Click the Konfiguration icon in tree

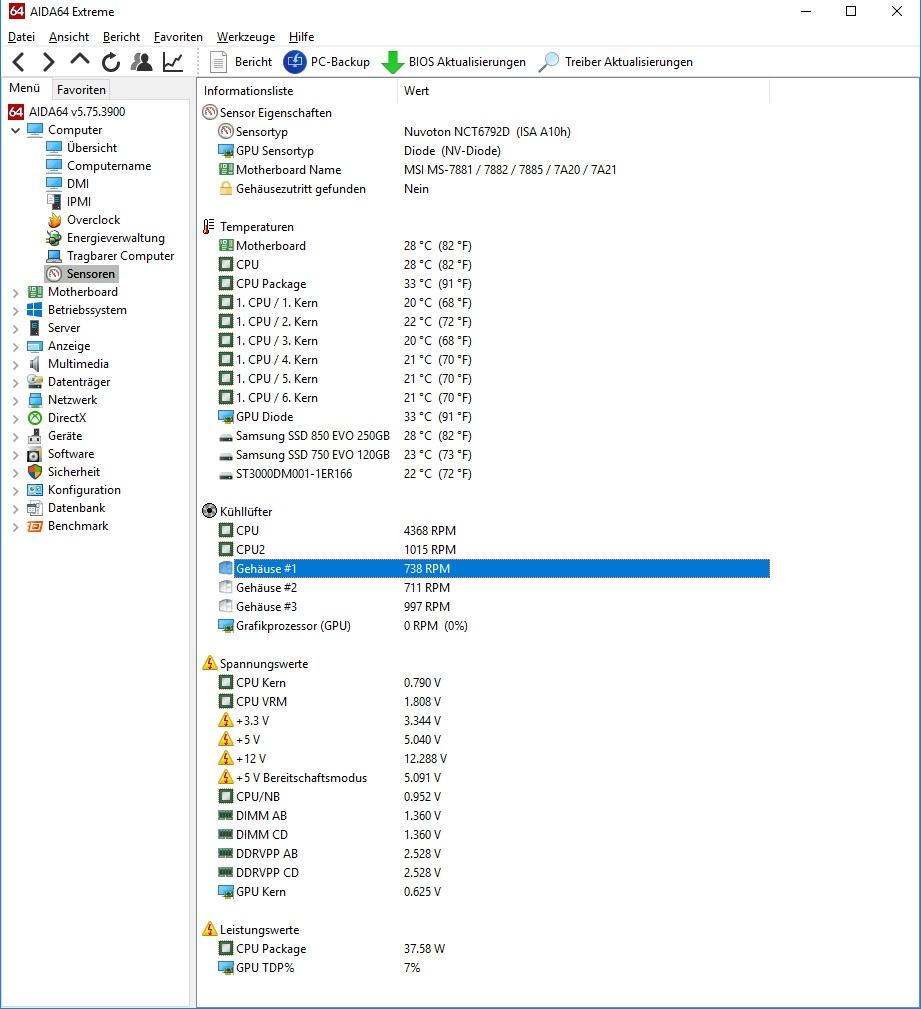coord(35,490)
